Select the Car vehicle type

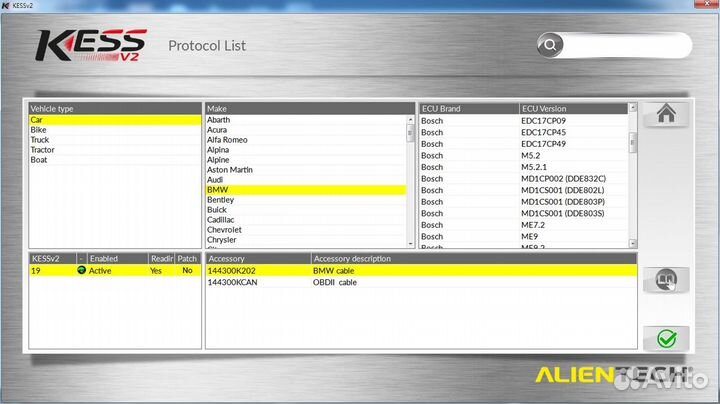tap(115, 120)
